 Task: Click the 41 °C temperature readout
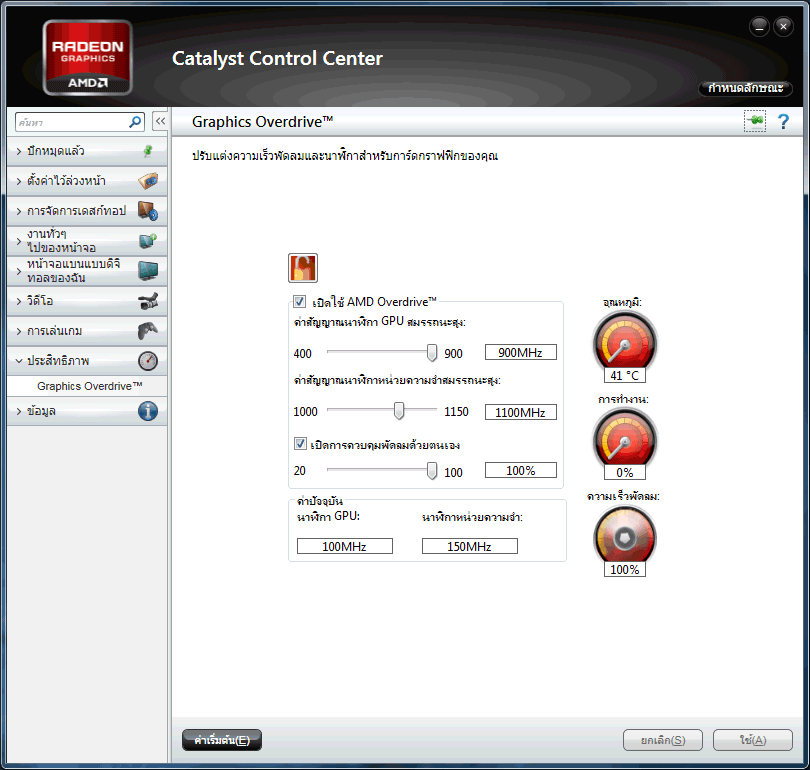click(625, 375)
